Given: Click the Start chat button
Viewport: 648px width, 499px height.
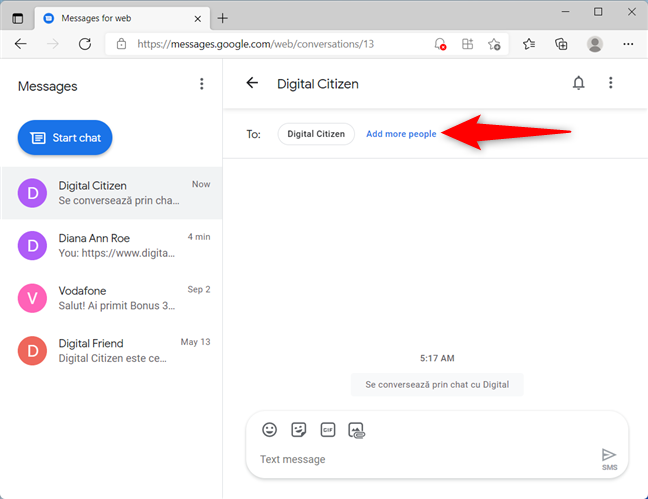Looking at the screenshot, I should coord(65,138).
